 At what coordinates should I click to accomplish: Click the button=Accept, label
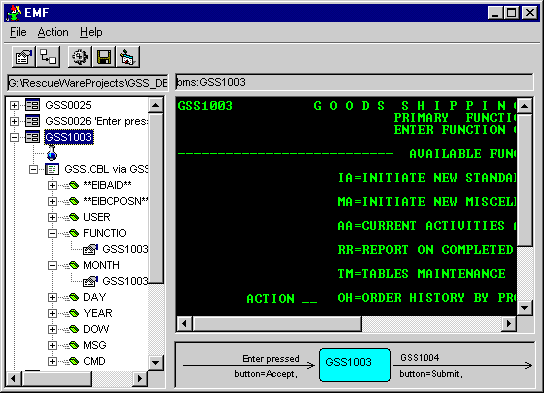point(266,374)
